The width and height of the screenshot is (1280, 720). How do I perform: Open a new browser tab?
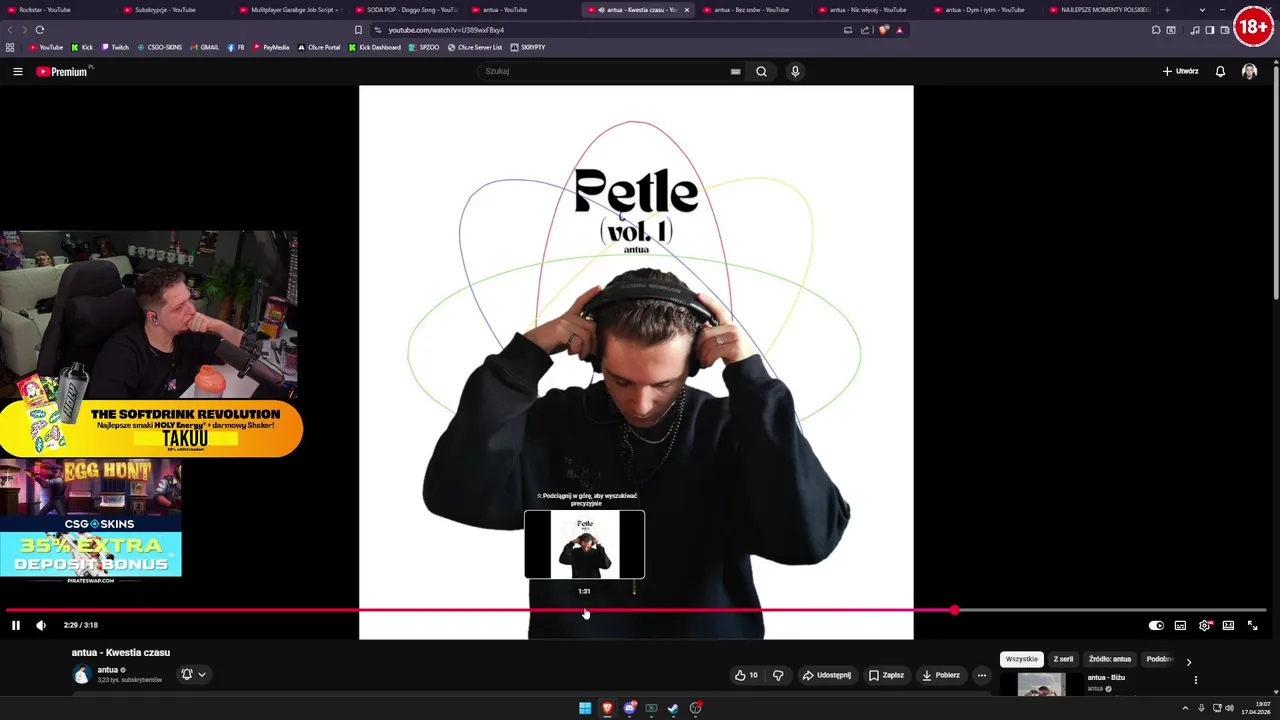pos(1167,10)
